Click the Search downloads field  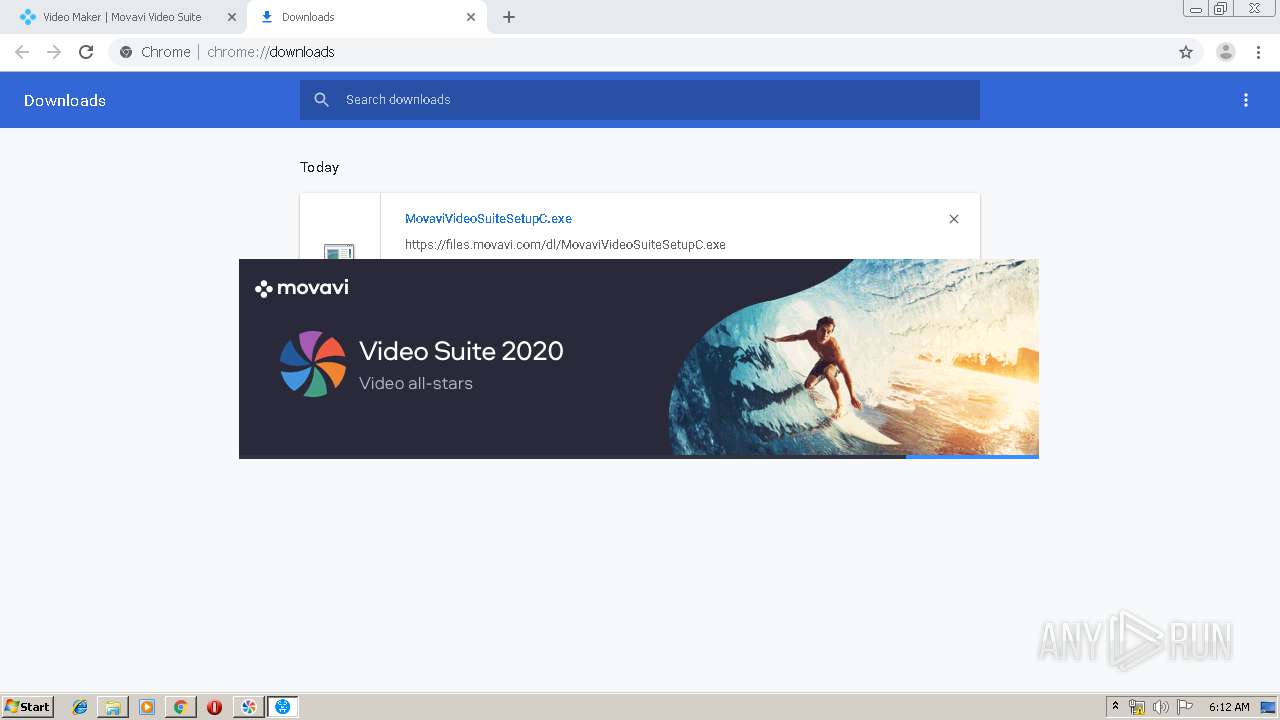(x=640, y=100)
